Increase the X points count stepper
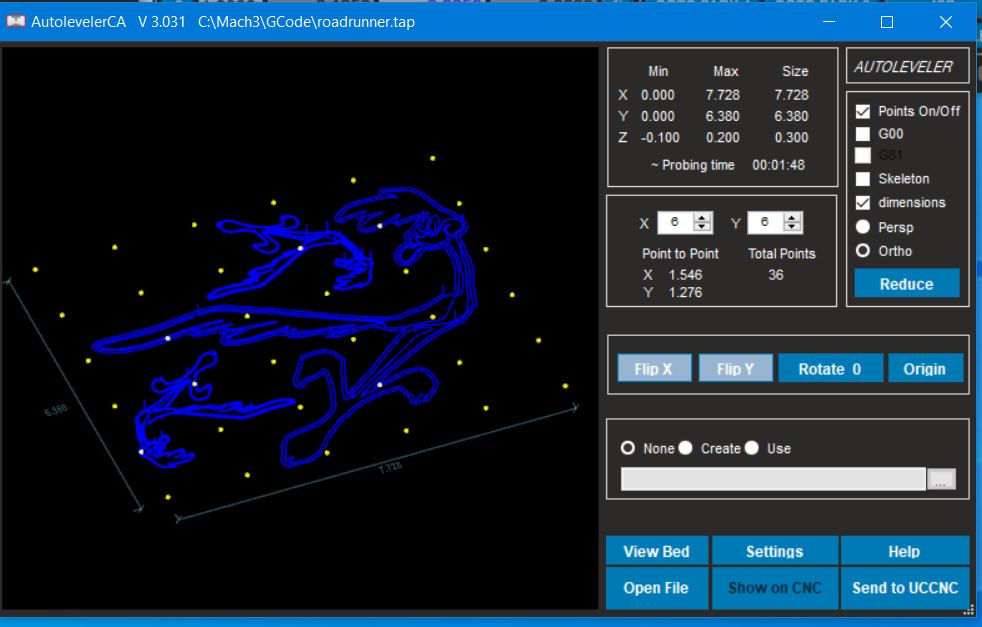 [703, 217]
